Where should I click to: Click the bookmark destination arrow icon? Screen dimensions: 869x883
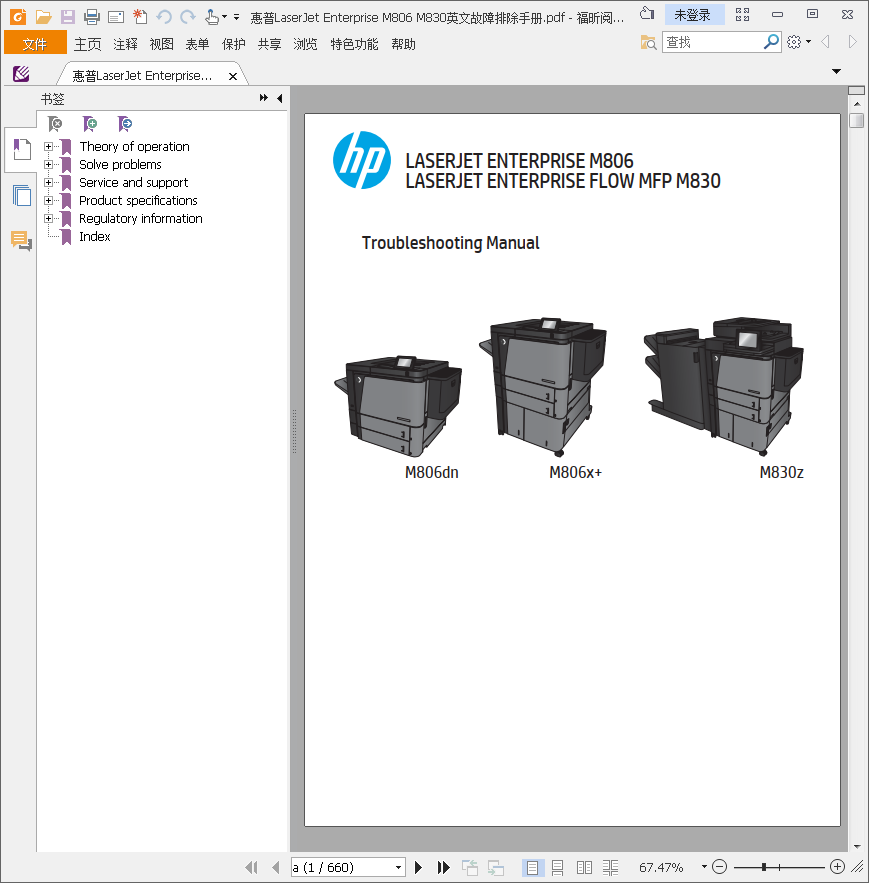pyautogui.click(x=124, y=123)
